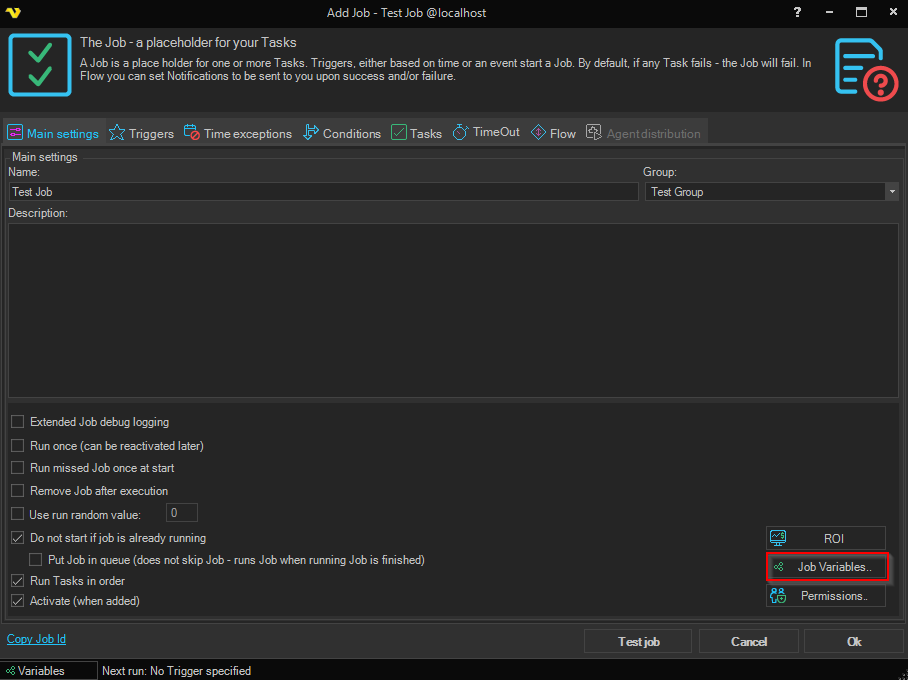Switch to the Tasks tab
Image resolution: width=908 pixels, height=680 pixels.
416,133
